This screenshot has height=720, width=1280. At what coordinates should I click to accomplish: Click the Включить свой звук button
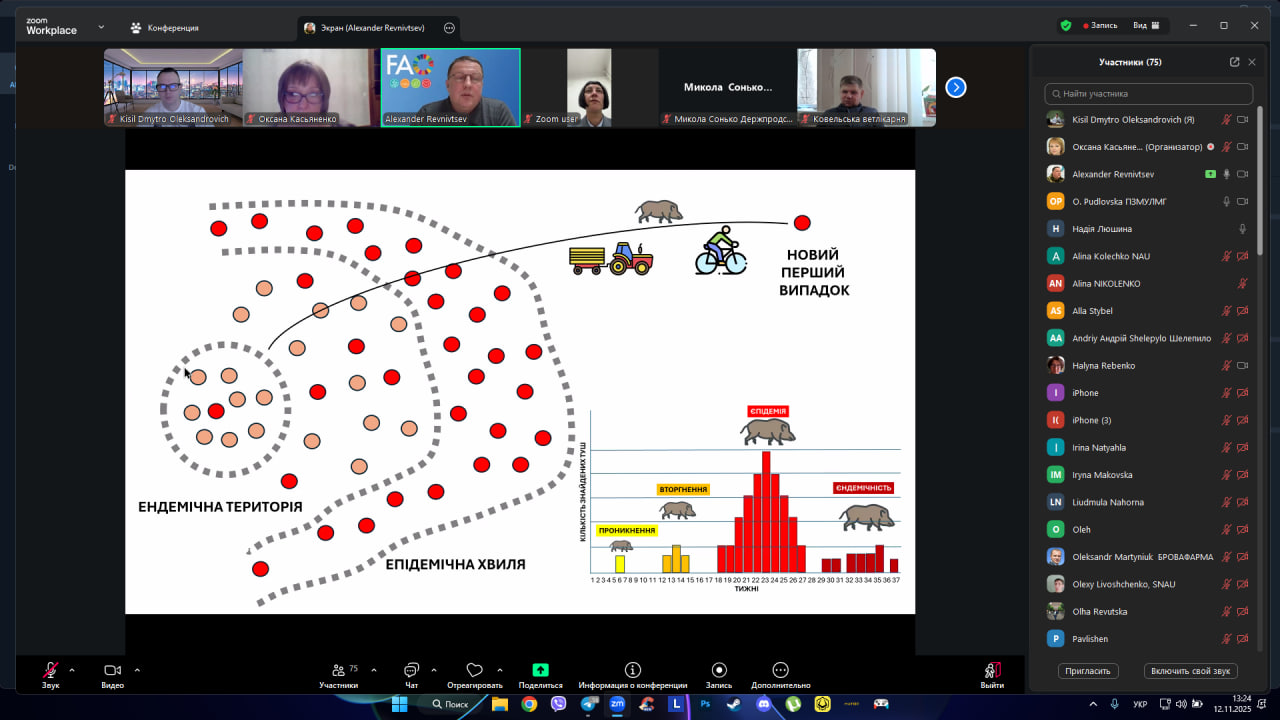[1190, 671]
